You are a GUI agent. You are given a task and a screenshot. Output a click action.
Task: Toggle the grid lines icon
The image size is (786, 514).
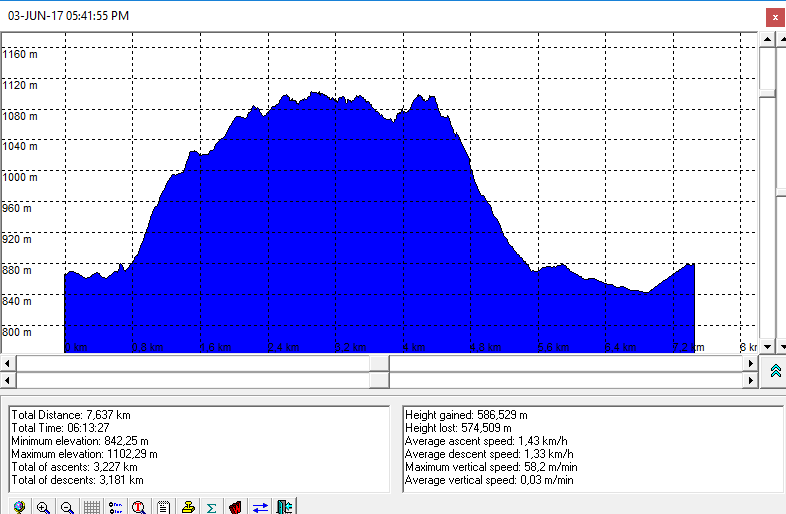pyautogui.click(x=91, y=507)
